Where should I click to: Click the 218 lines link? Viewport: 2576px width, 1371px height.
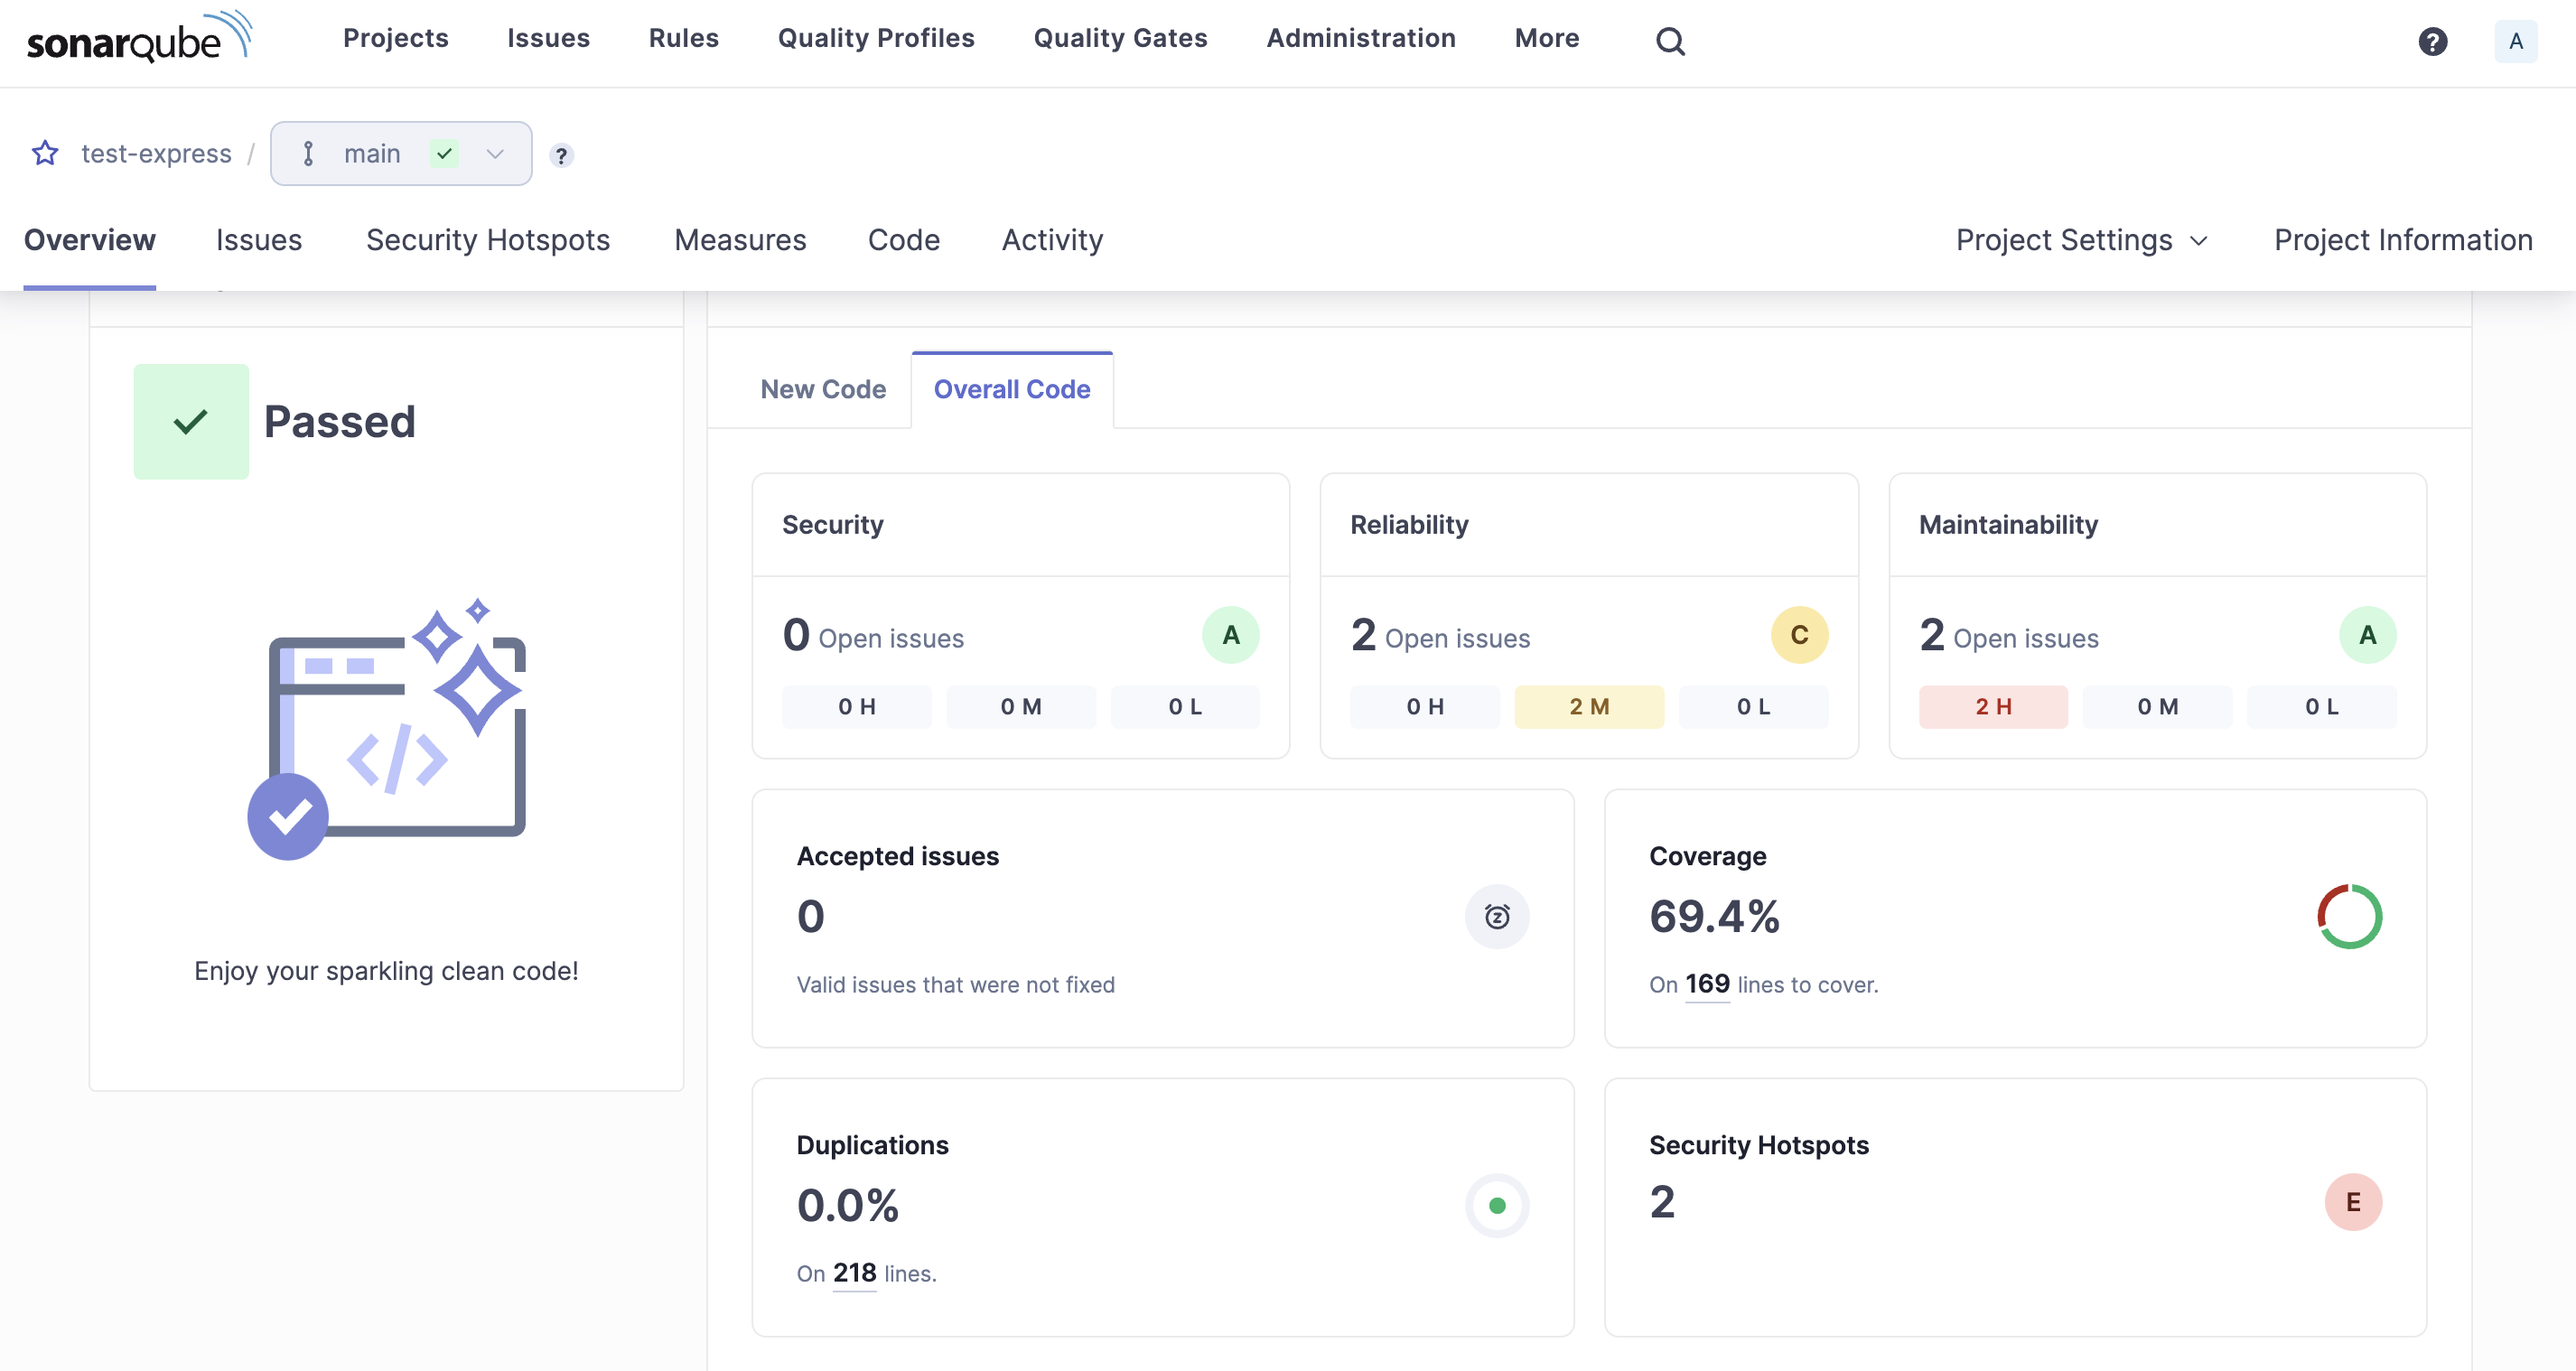pos(854,1273)
